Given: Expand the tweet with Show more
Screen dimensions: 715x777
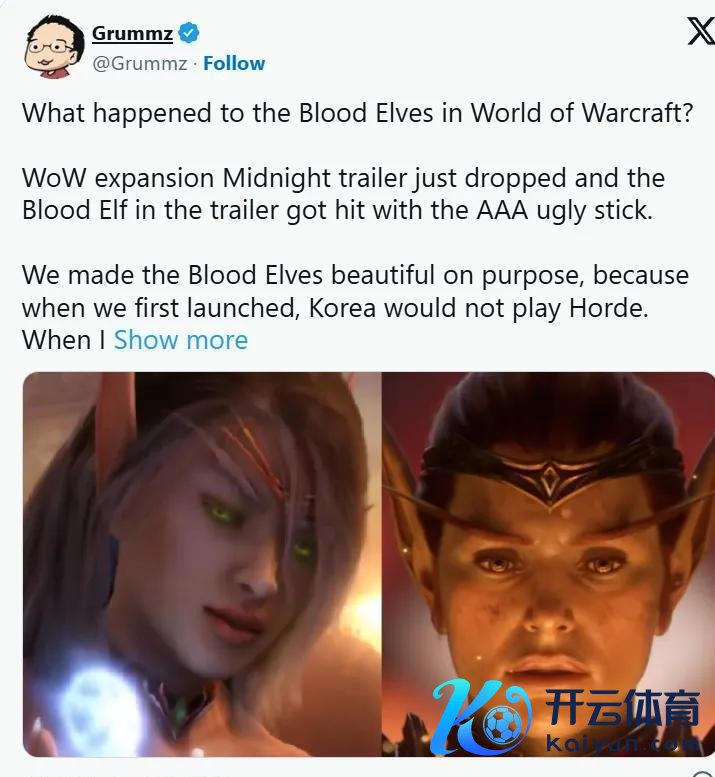Looking at the screenshot, I should click(181, 340).
